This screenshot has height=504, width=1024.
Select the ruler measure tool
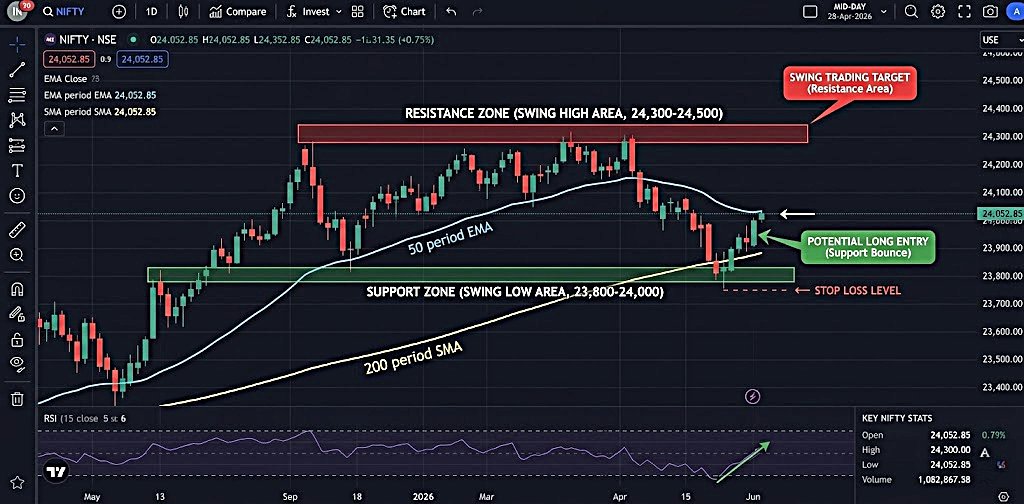18,229
